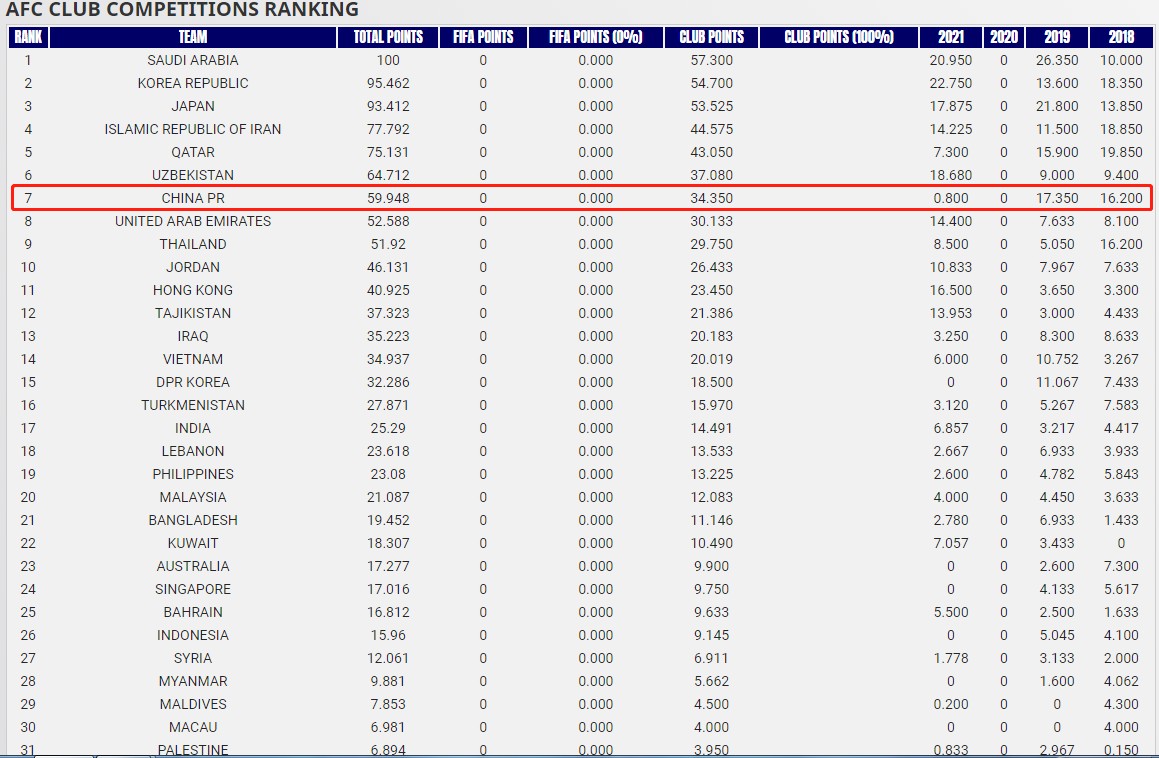
Task: Select the MALAYSIA team name
Action: pos(193,496)
